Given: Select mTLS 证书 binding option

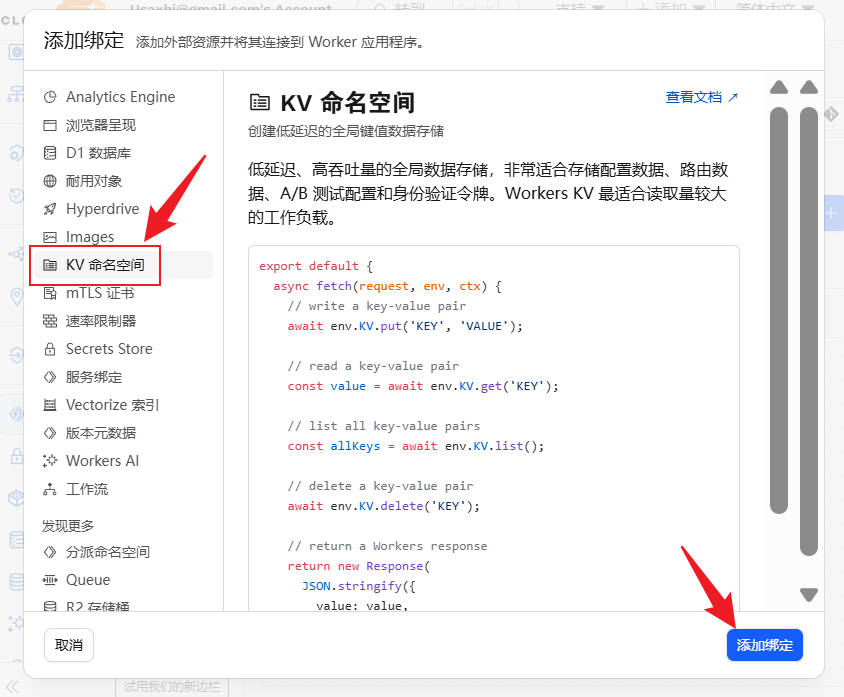Looking at the screenshot, I should pos(99,293).
